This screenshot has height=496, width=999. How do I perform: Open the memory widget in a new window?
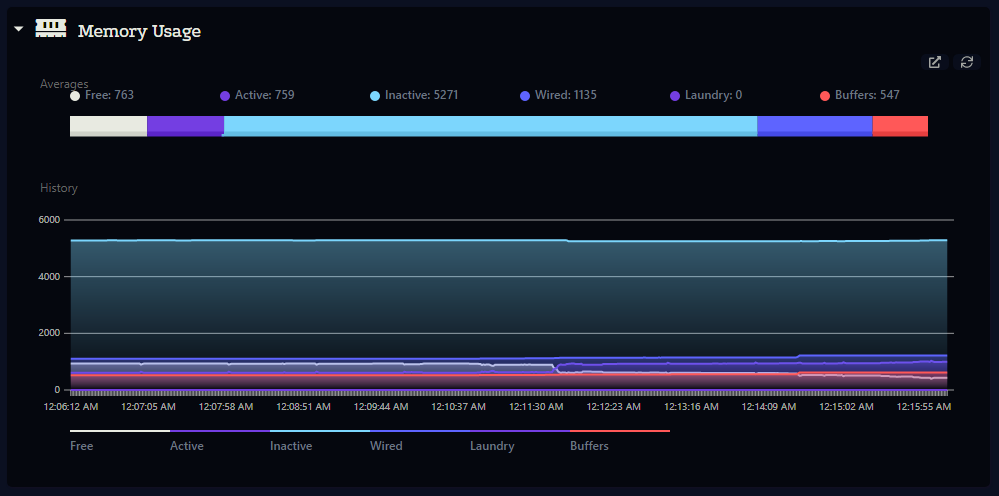point(935,62)
